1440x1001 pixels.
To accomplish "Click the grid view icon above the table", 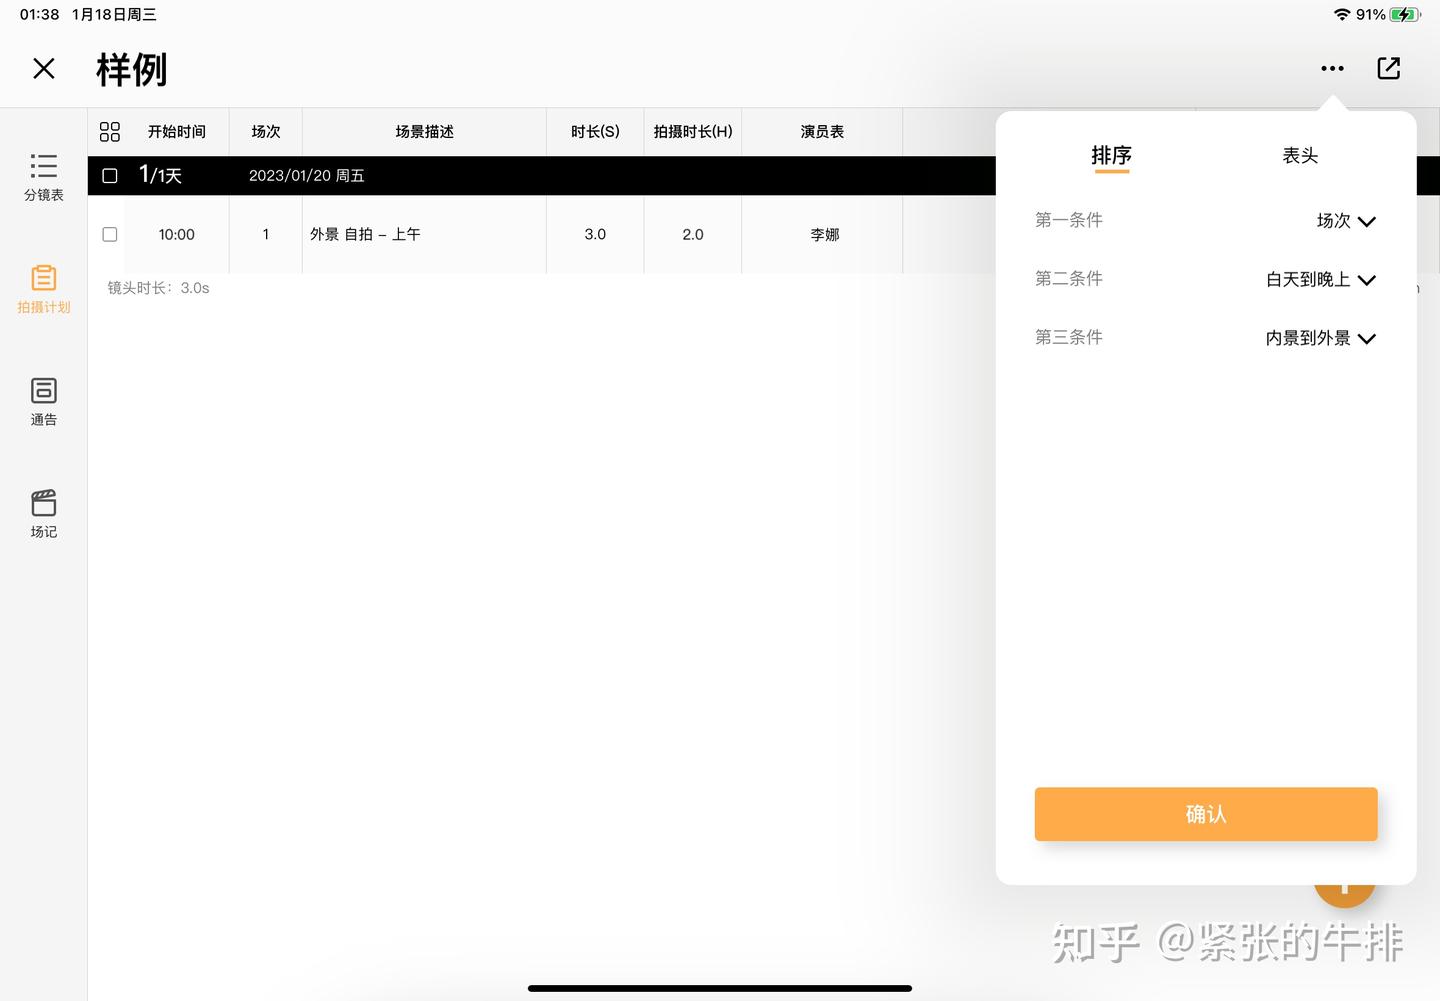I will [109, 131].
